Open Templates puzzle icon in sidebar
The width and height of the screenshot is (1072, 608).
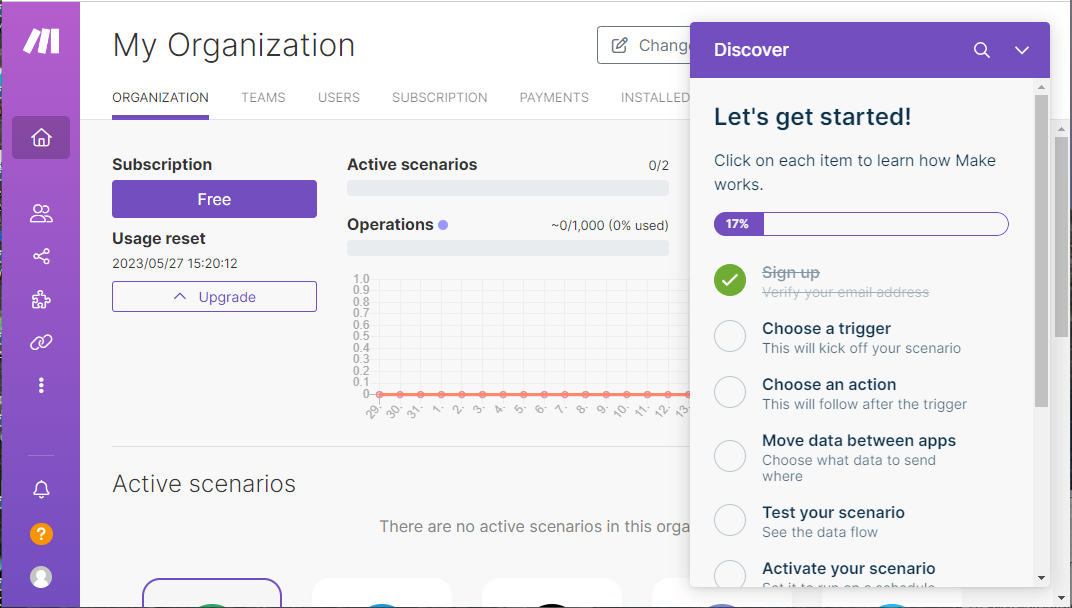pos(41,300)
